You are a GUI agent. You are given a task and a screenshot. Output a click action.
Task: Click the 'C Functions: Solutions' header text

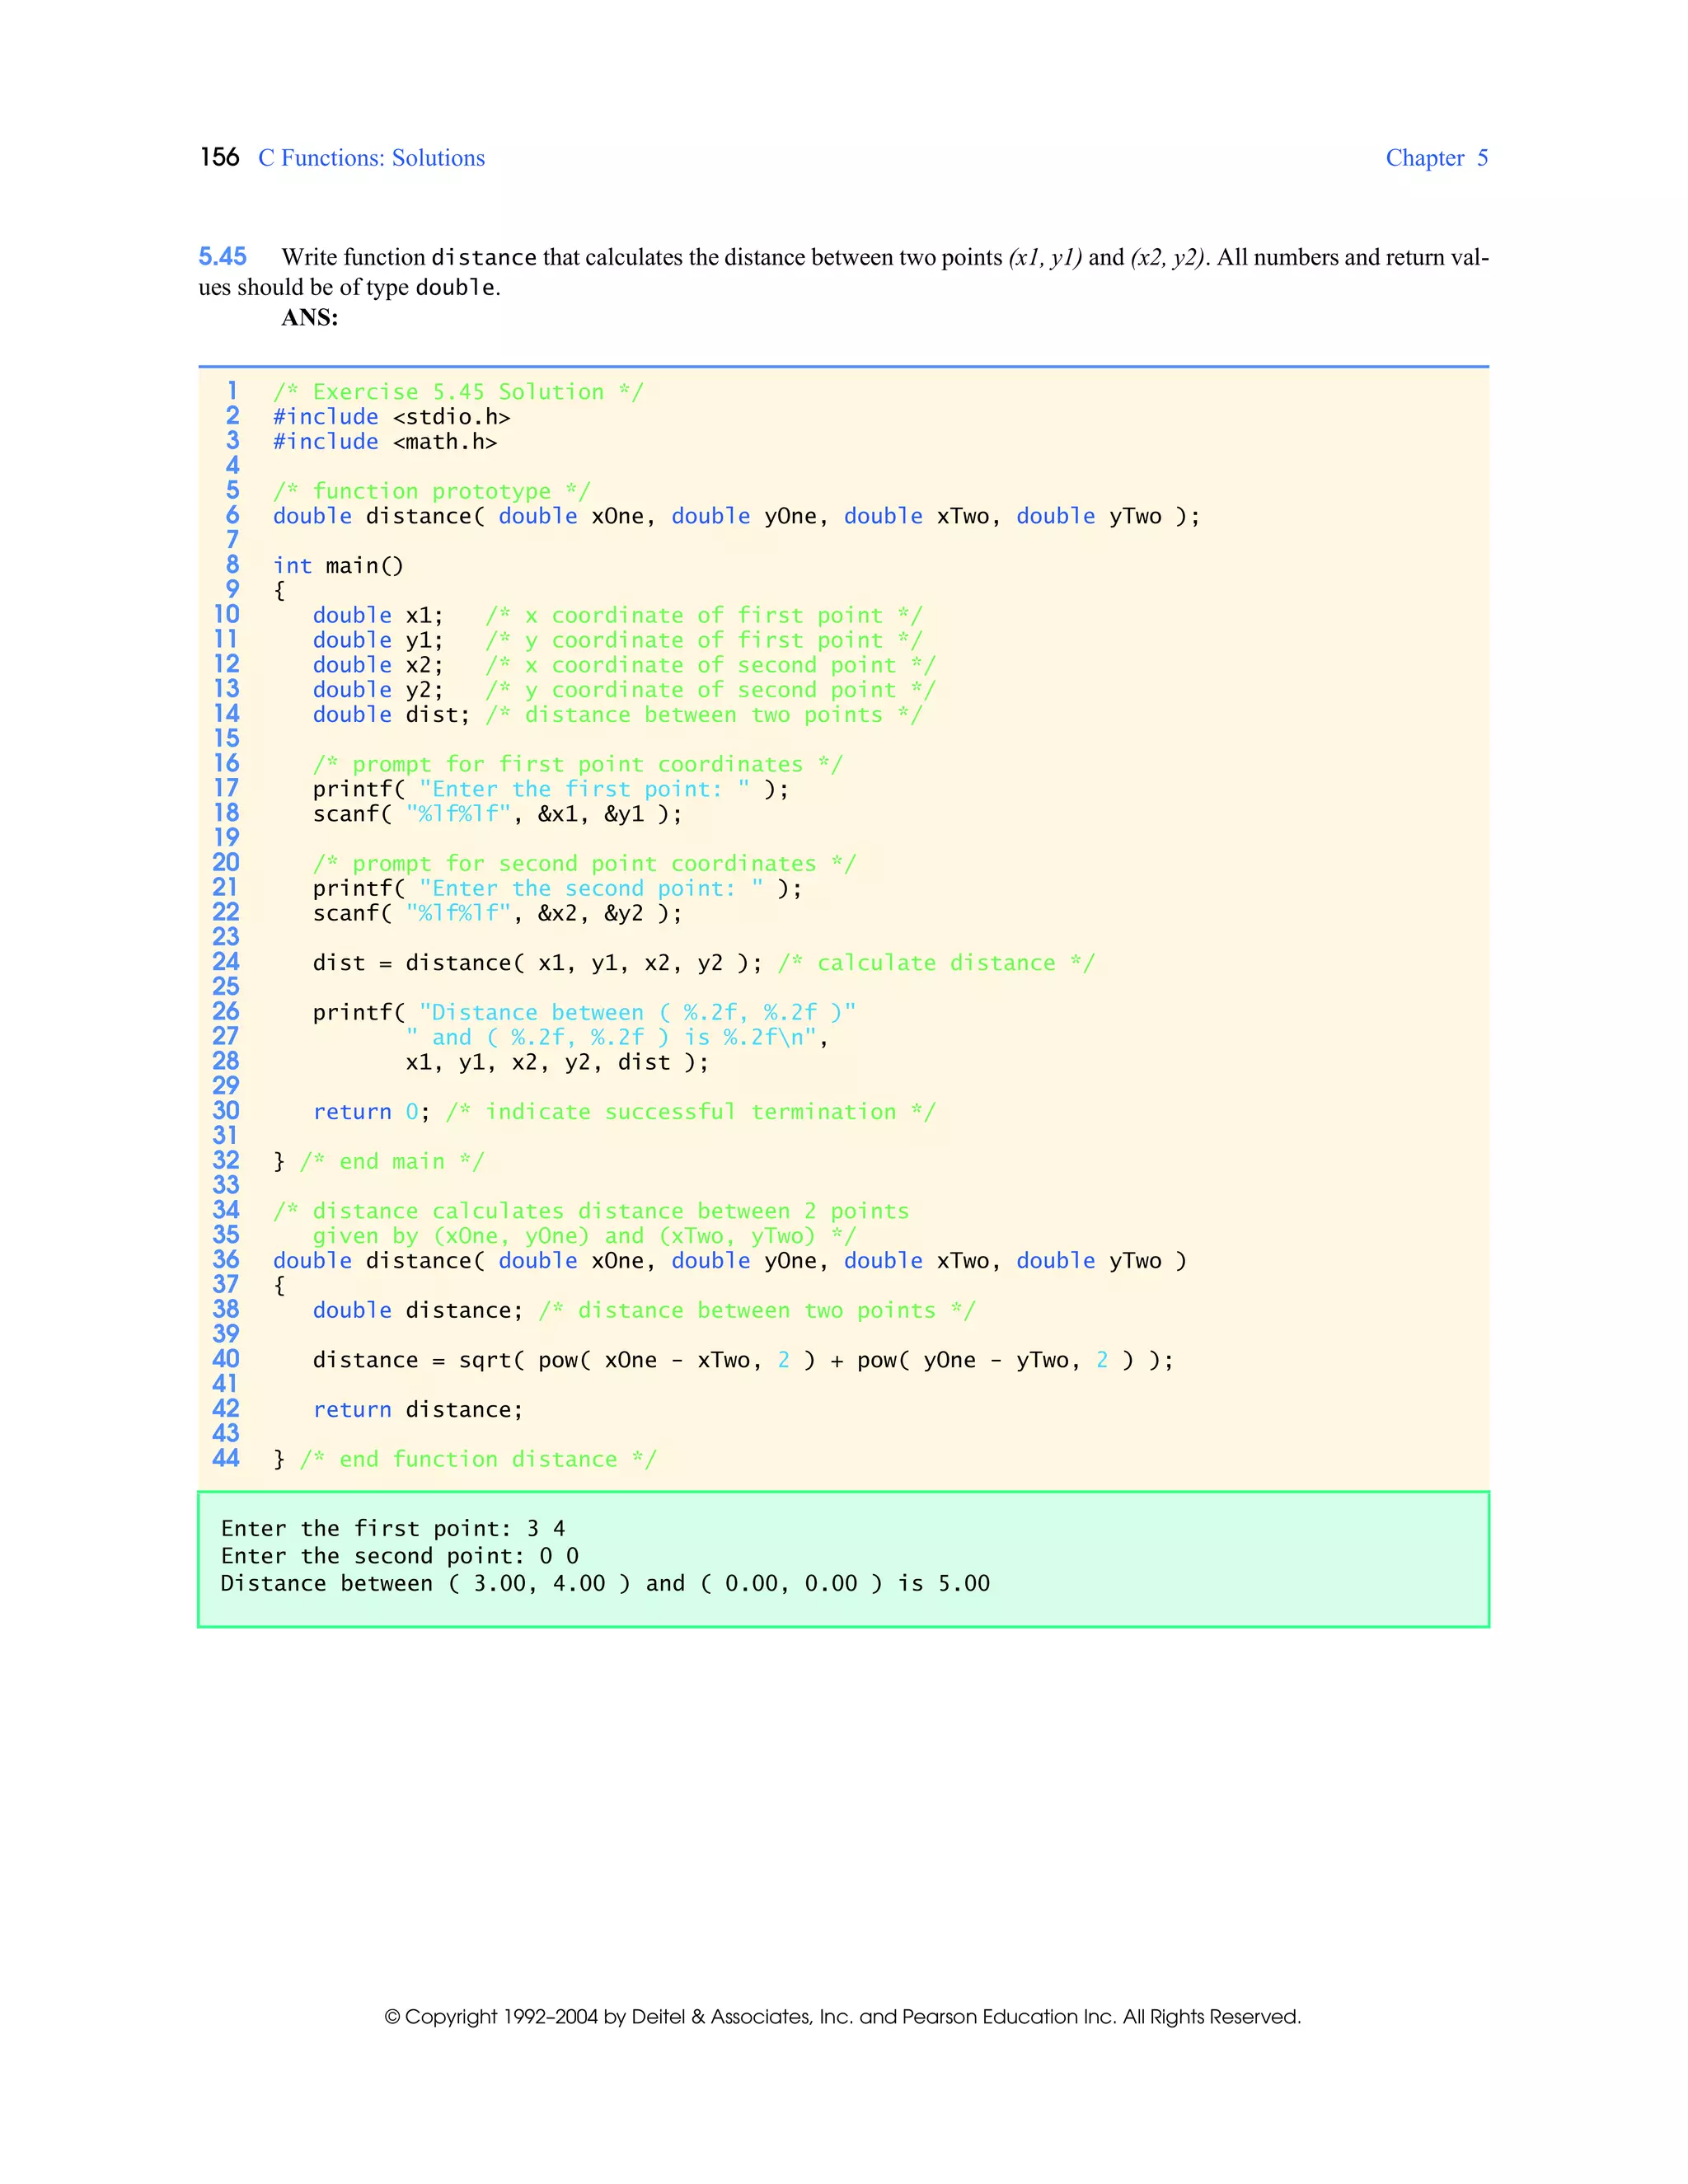click(371, 158)
